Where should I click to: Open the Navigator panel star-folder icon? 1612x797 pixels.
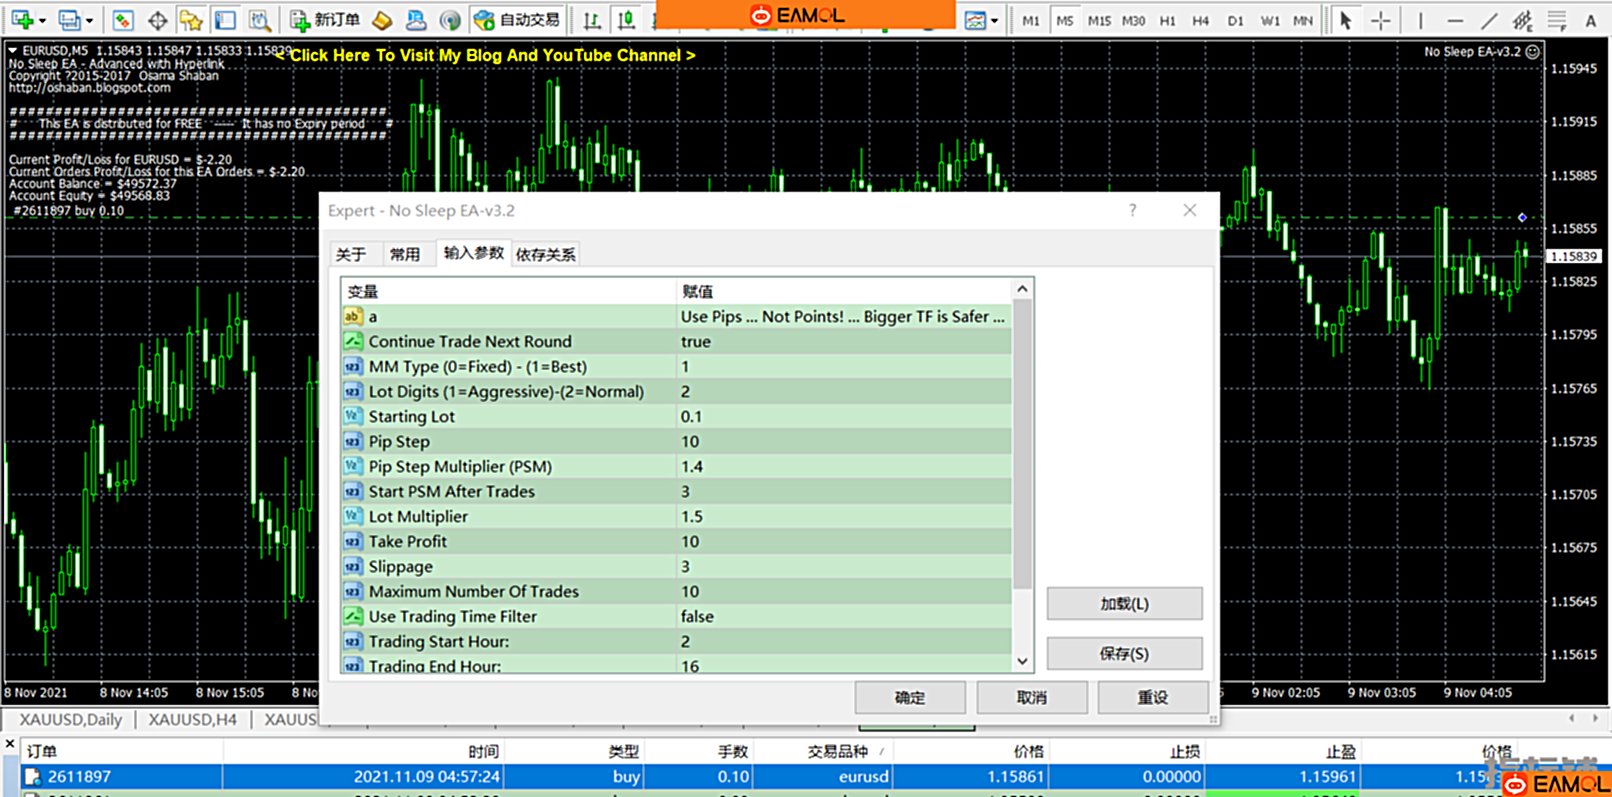pos(191,20)
